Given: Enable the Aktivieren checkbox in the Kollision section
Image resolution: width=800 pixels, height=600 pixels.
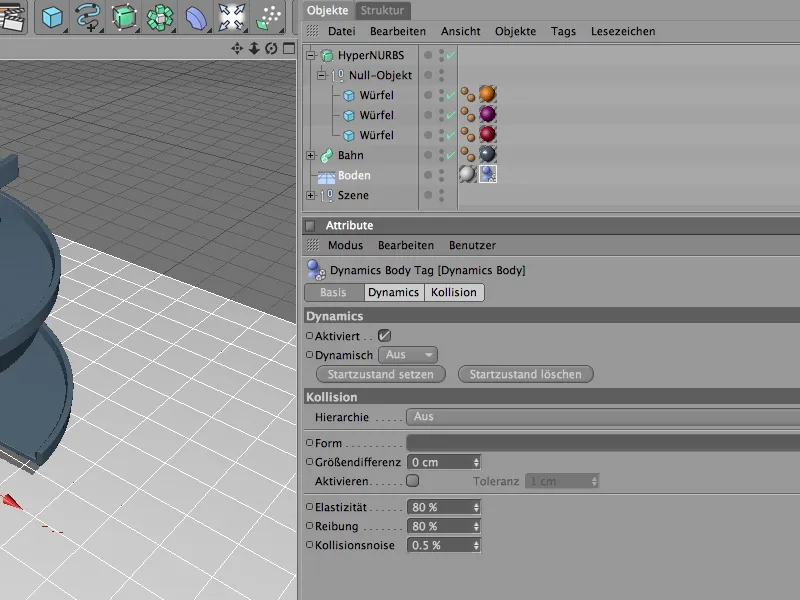Looking at the screenshot, I should pyautogui.click(x=413, y=480).
